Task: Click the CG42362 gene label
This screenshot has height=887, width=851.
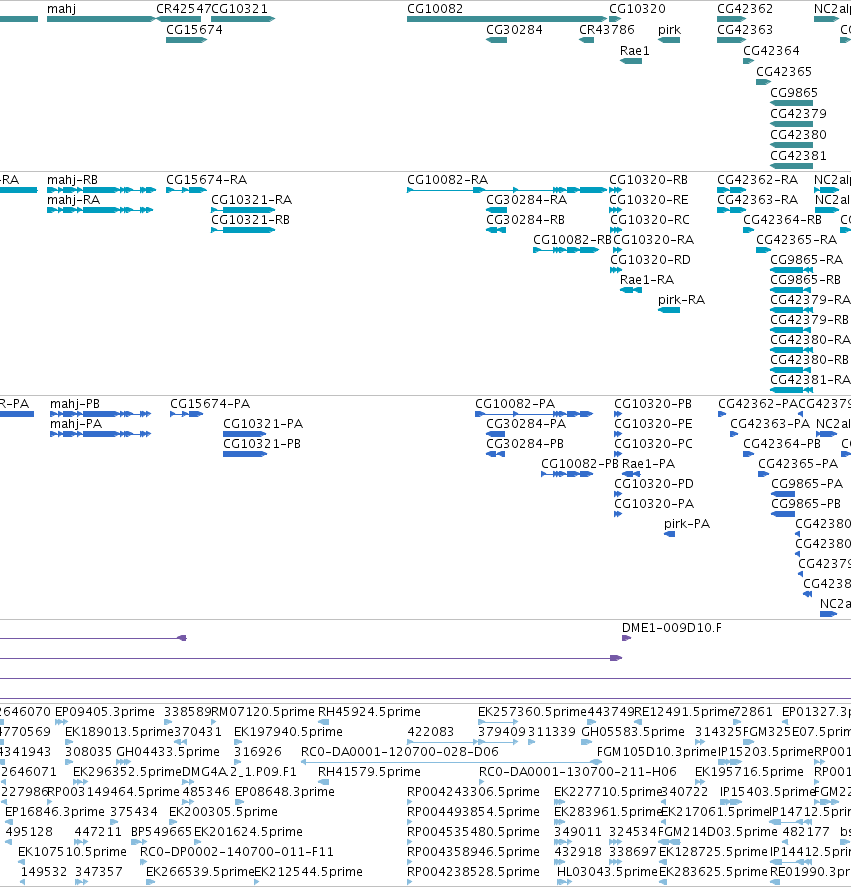Action: 745,8
